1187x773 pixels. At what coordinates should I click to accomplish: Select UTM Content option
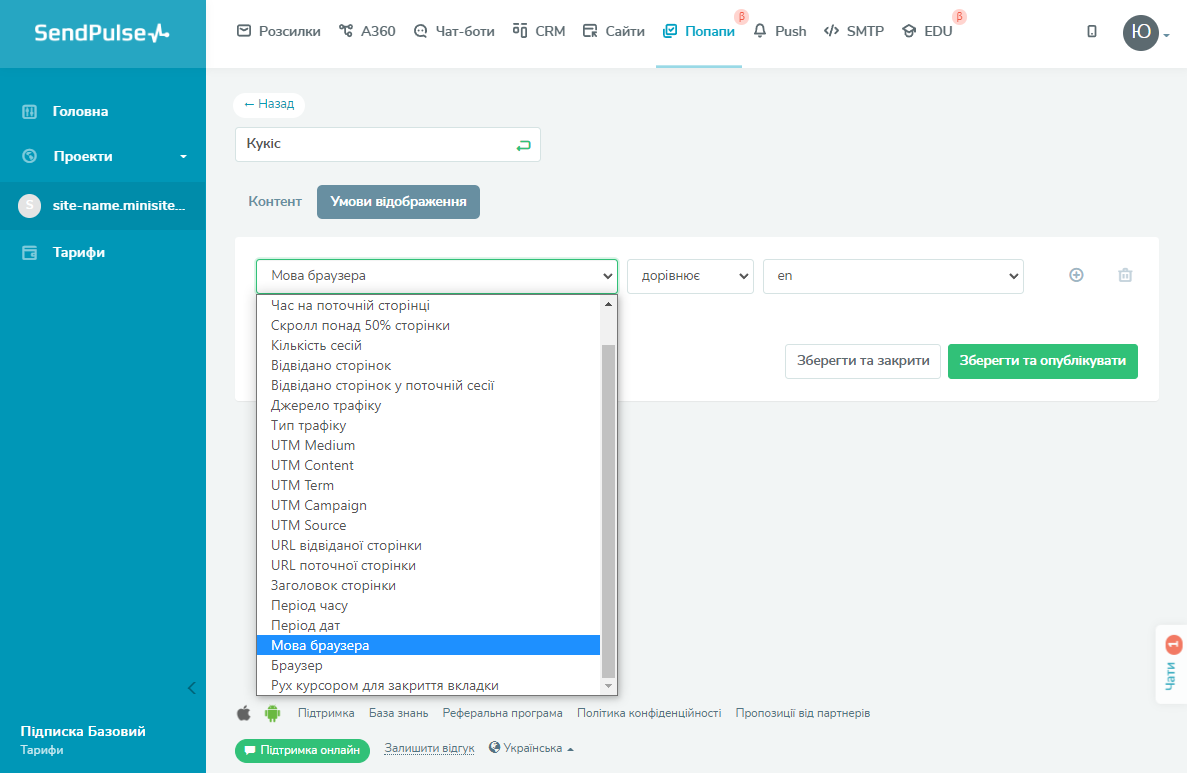[428, 465]
